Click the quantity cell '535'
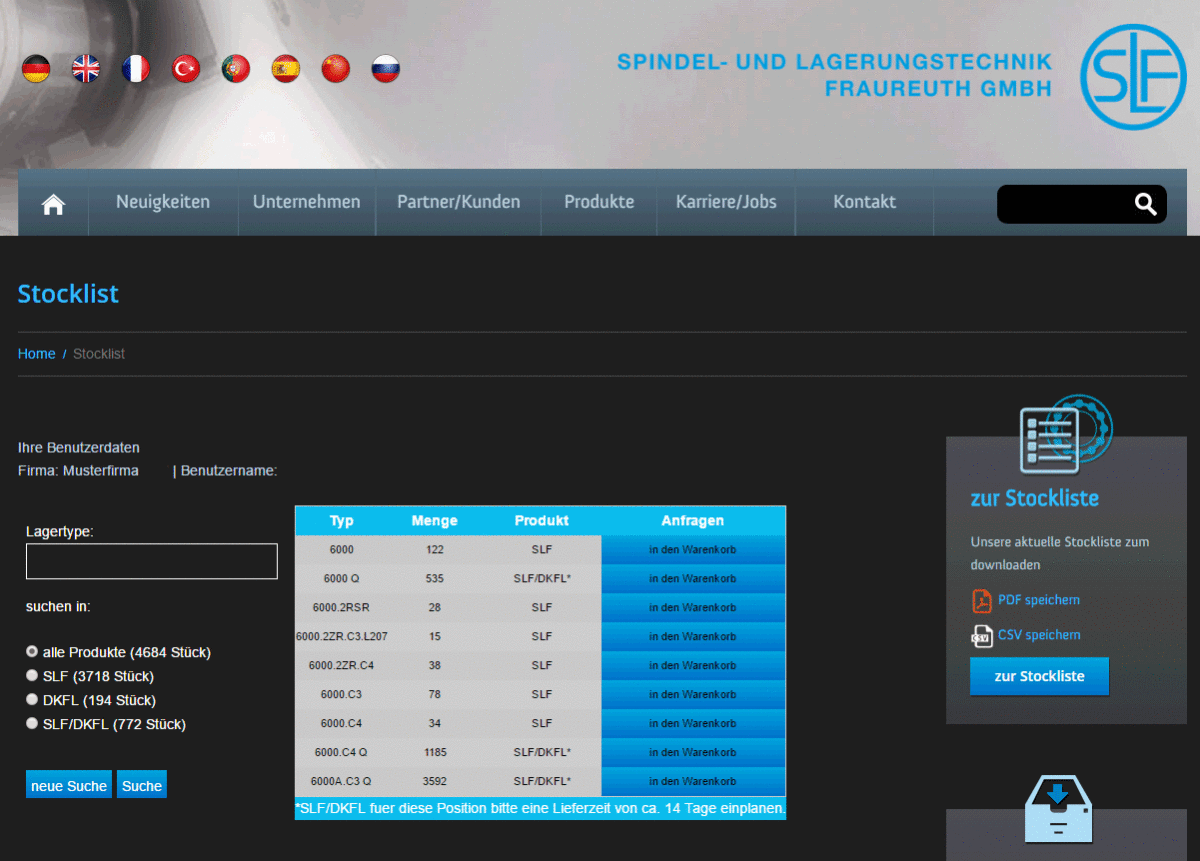Screen dimensions: 1200x861 point(435,579)
